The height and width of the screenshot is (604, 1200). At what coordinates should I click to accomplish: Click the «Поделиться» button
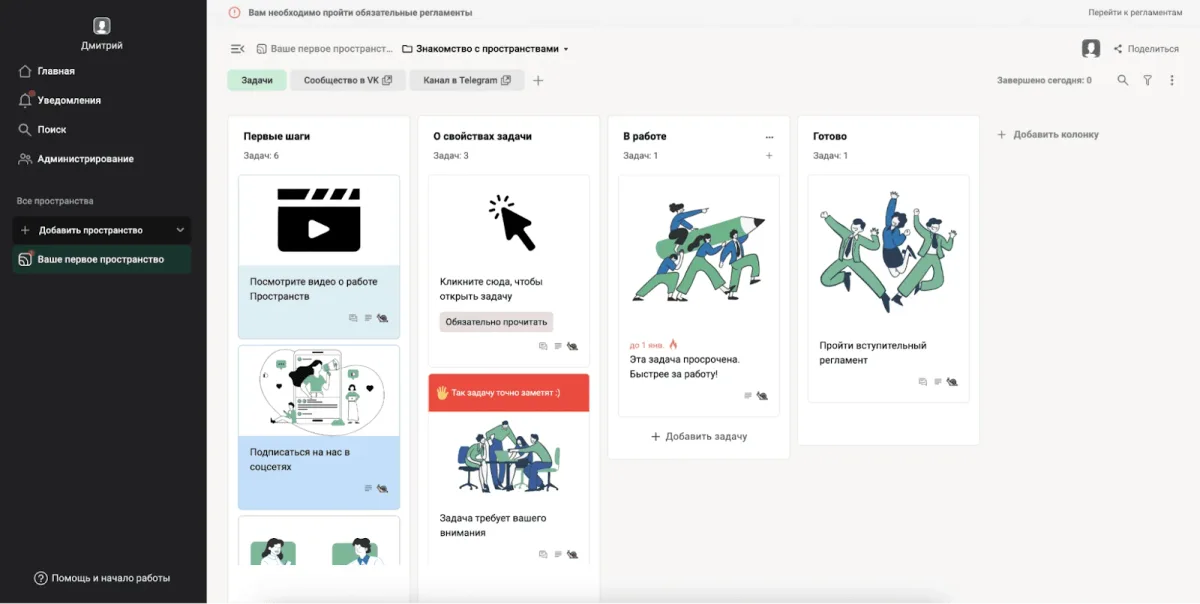click(1145, 49)
